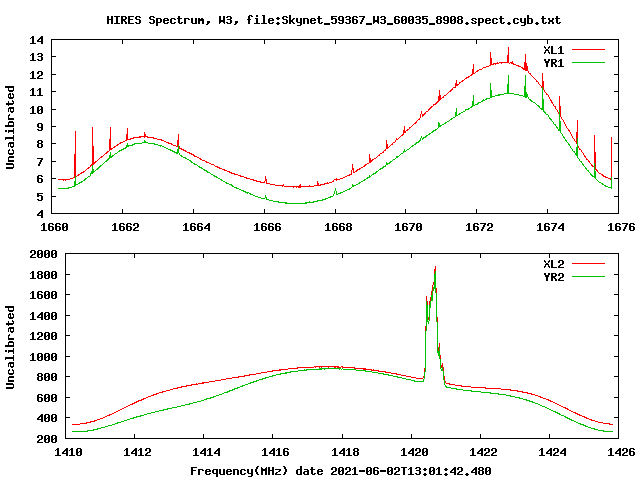Click the 5 y-axis label, top plot
Screen dimensions: 640x480
40,196
